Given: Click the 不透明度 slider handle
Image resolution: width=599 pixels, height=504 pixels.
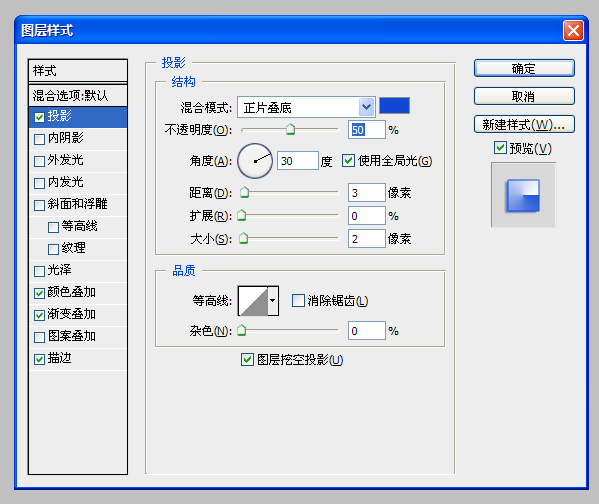Looking at the screenshot, I should [x=290, y=130].
